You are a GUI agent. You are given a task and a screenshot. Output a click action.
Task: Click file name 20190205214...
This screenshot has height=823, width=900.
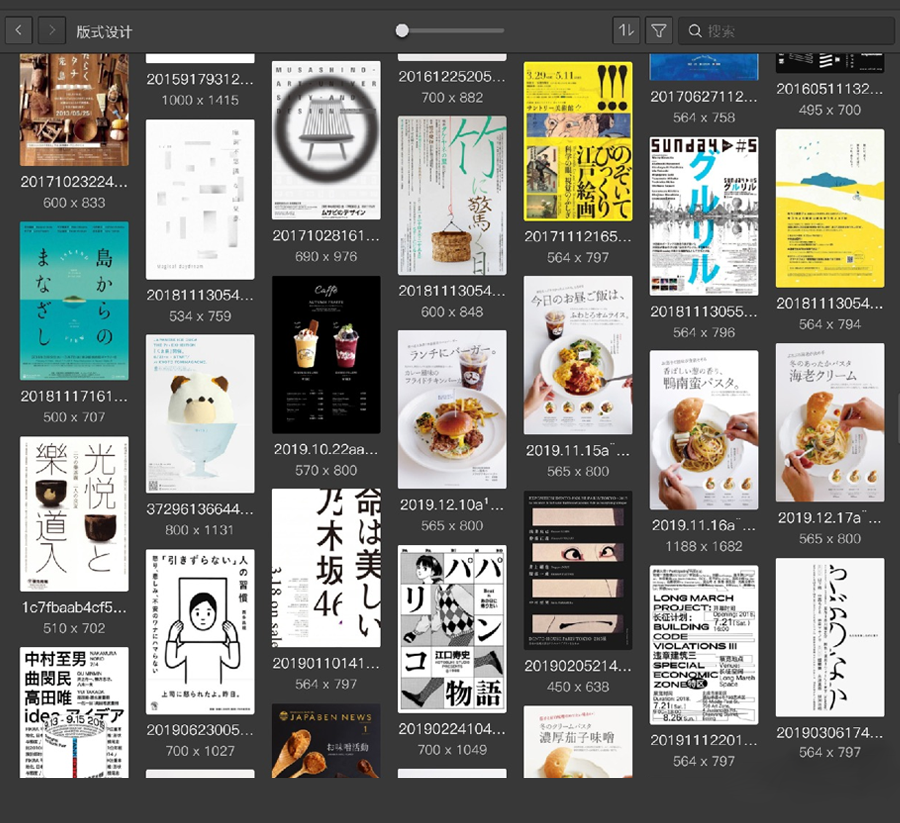(578, 666)
